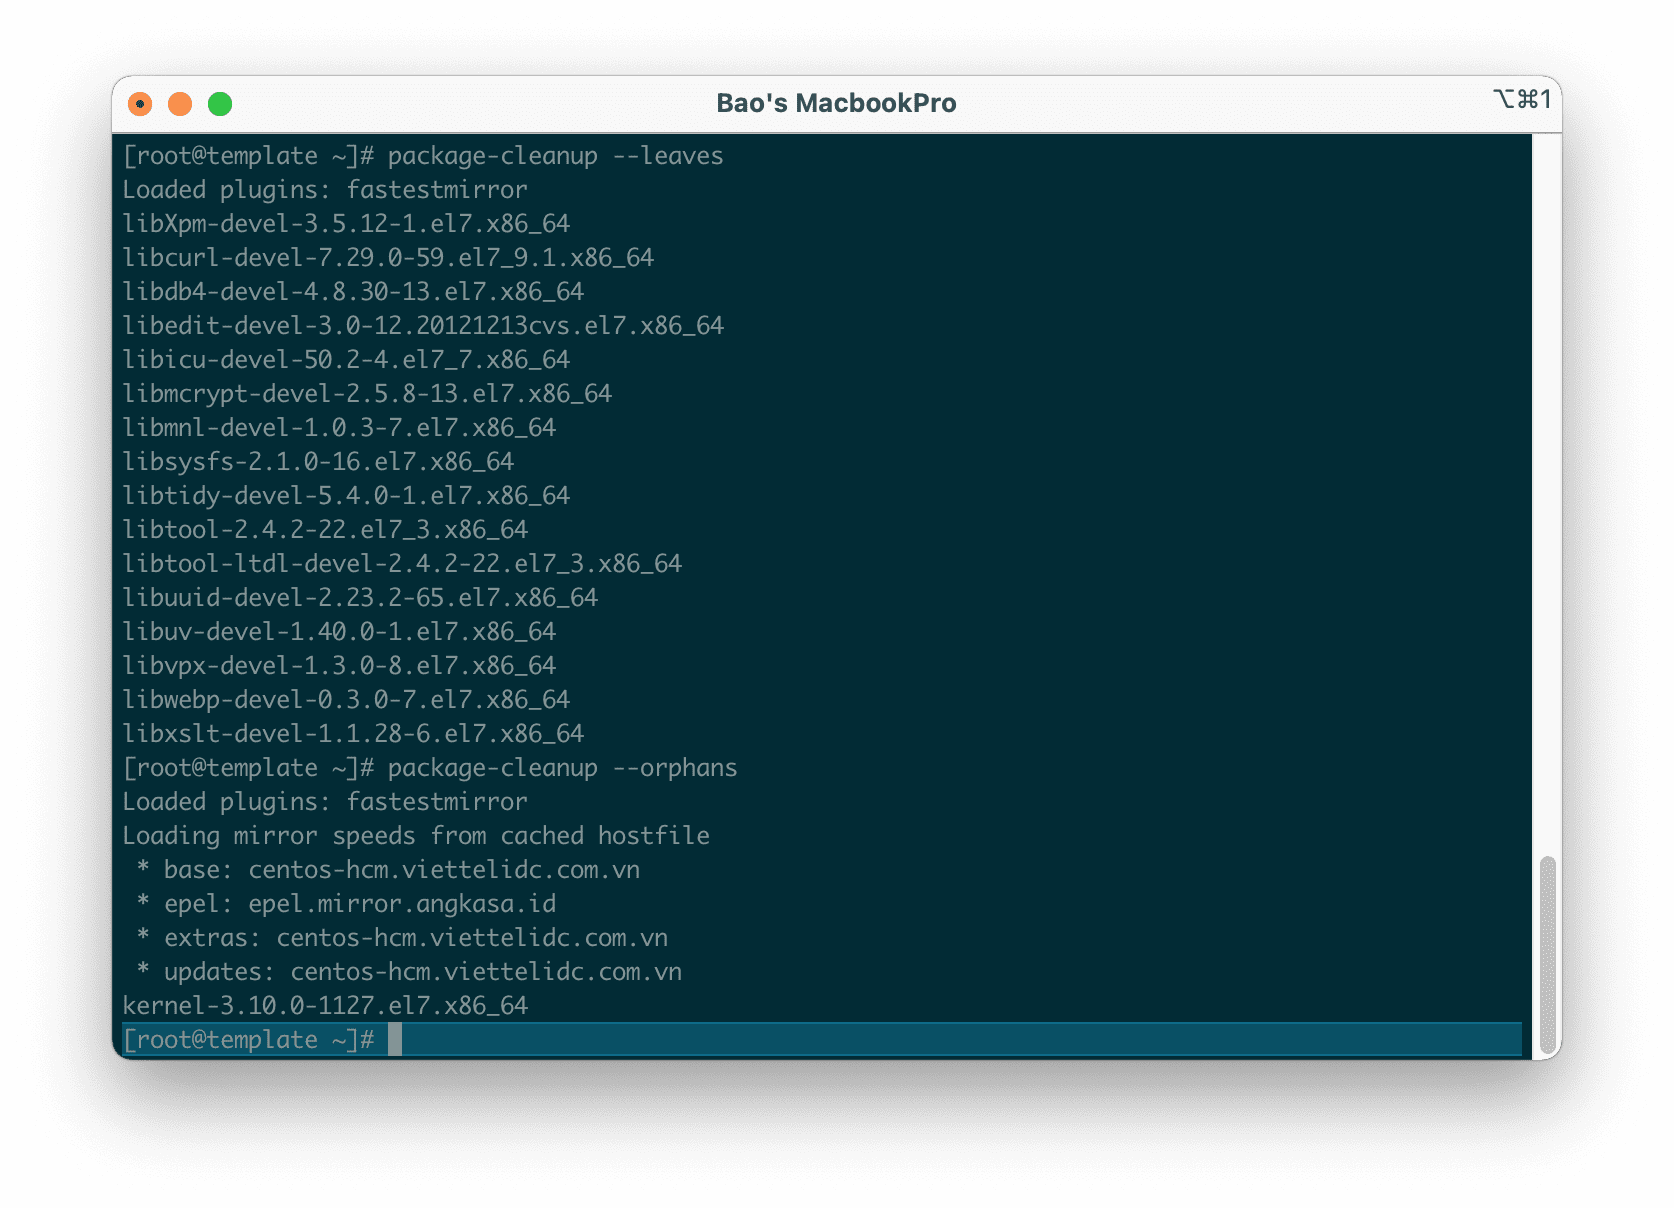1674x1208 pixels.
Task: Click the red close button
Action: pyautogui.click(x=140, y=103)
